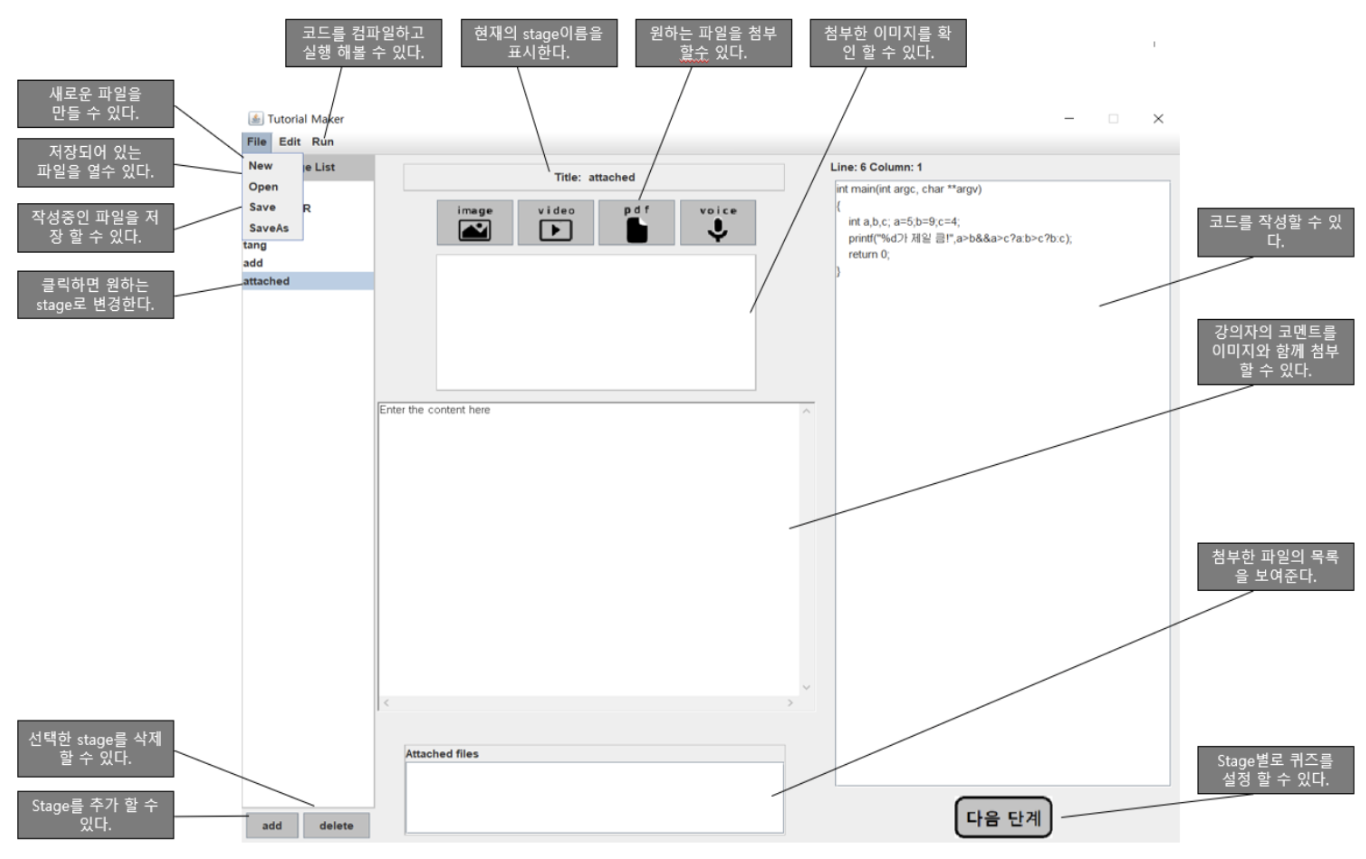The height and width of the screenshot is (859, 1366).
Task: Open the Edit menu
Action: pyautogui.click(x=289, y=141)
